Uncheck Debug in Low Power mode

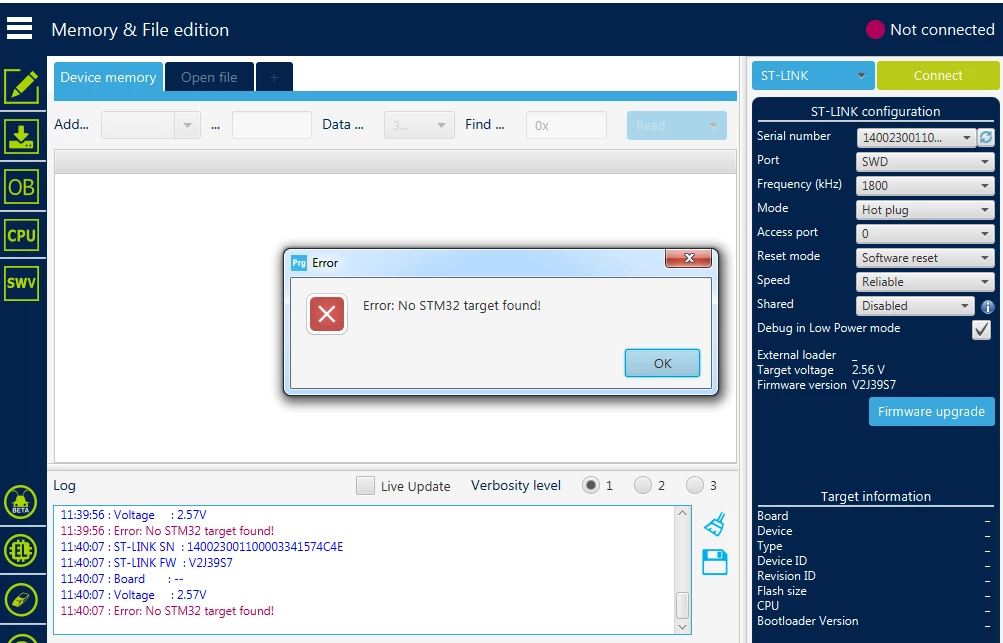pos(981,329)
